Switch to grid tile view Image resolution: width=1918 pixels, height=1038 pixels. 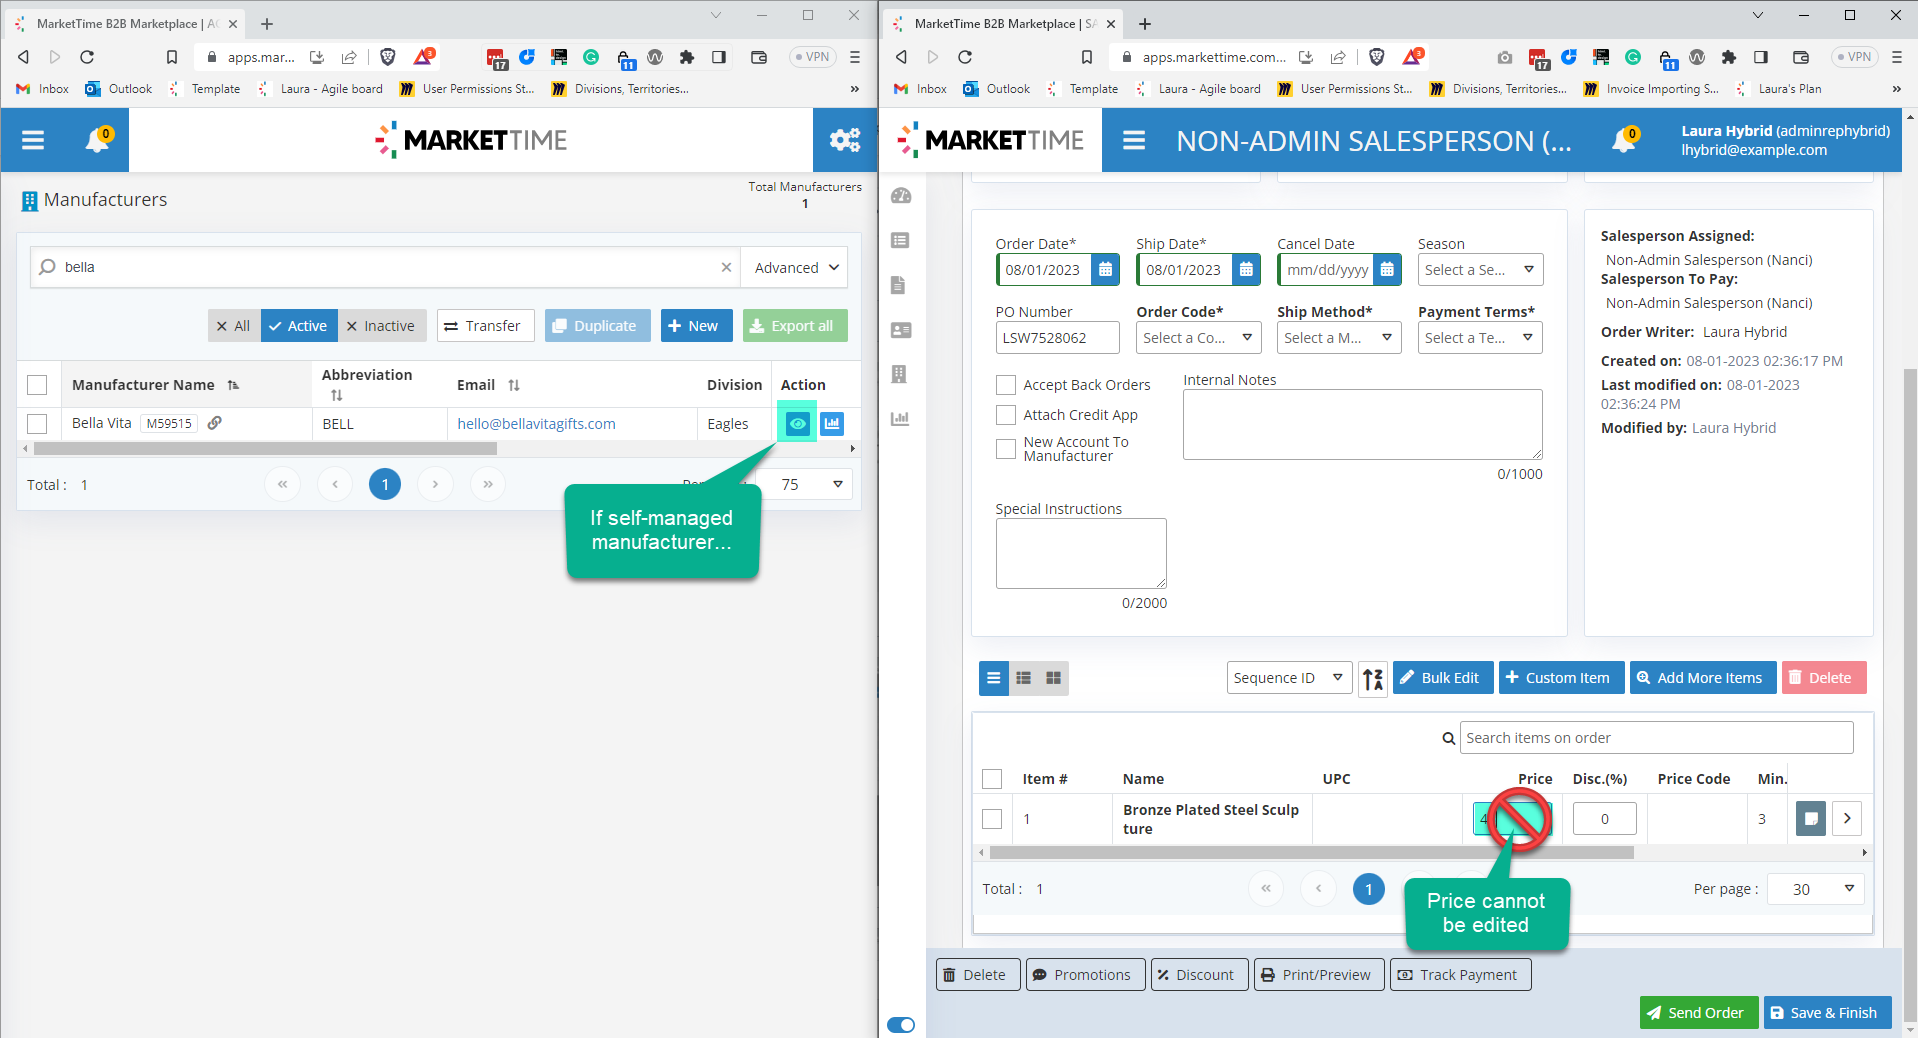pos(1053,678)
